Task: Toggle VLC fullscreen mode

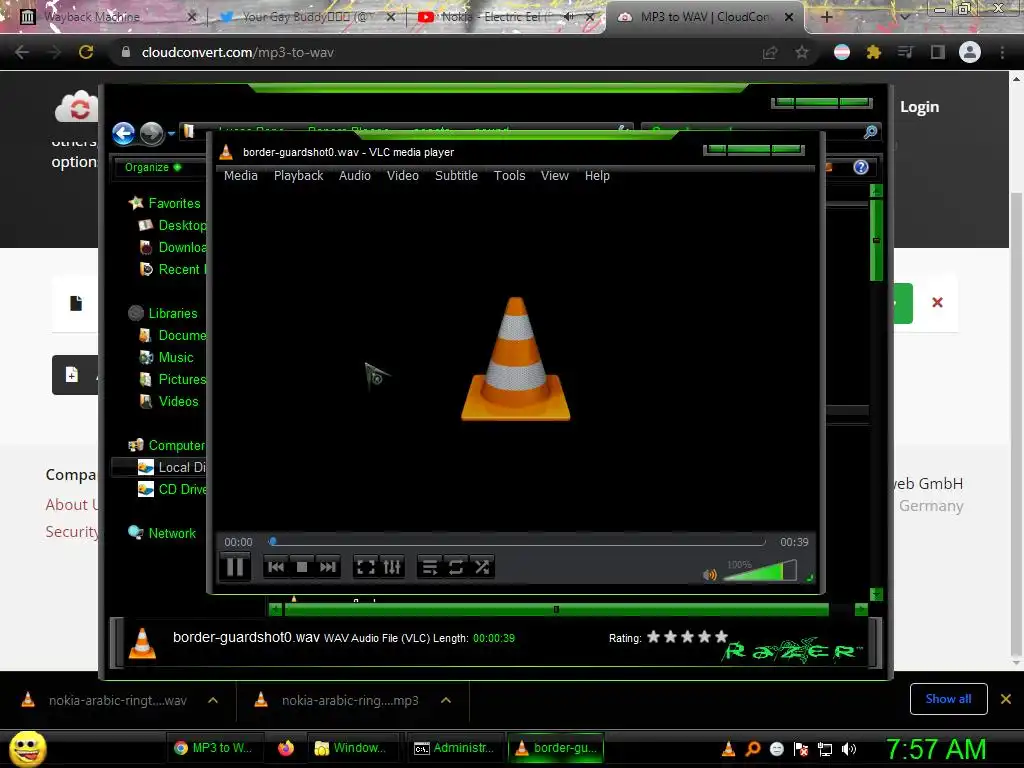Action: [x=366, y=567]
